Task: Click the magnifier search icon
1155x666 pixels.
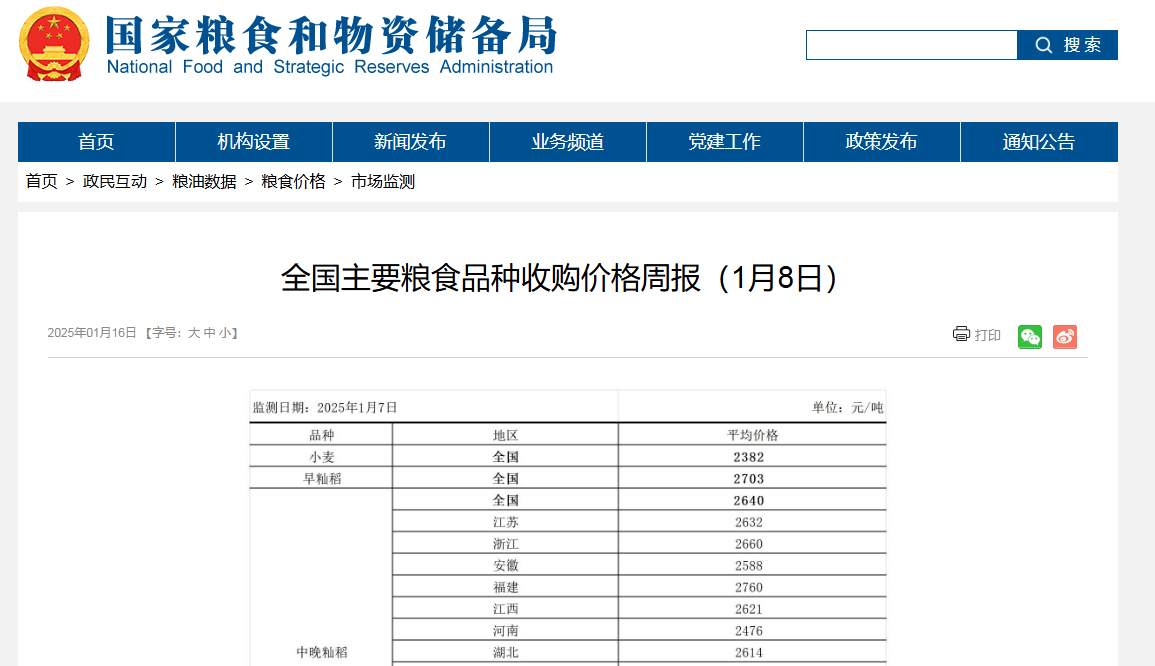Action: pos(1043,45)
